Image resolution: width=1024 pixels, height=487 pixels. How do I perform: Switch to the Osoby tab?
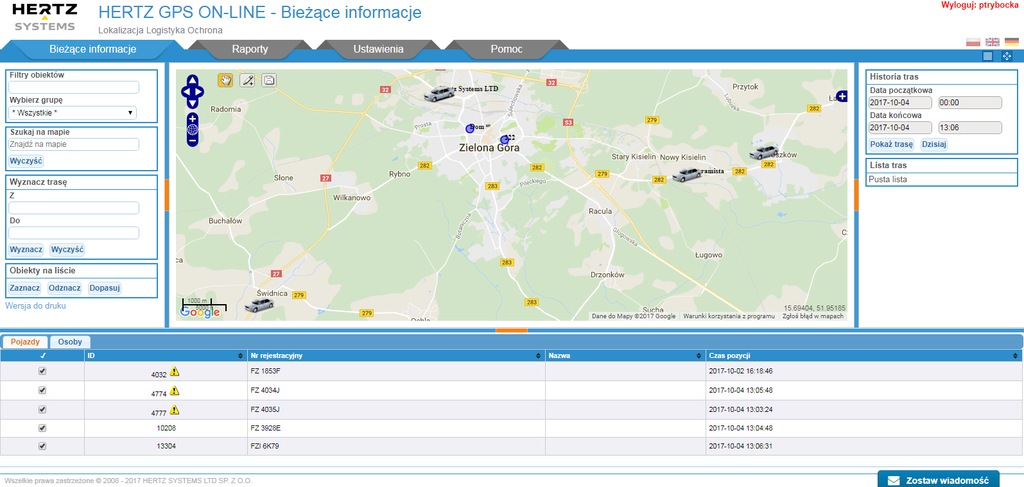70,341
